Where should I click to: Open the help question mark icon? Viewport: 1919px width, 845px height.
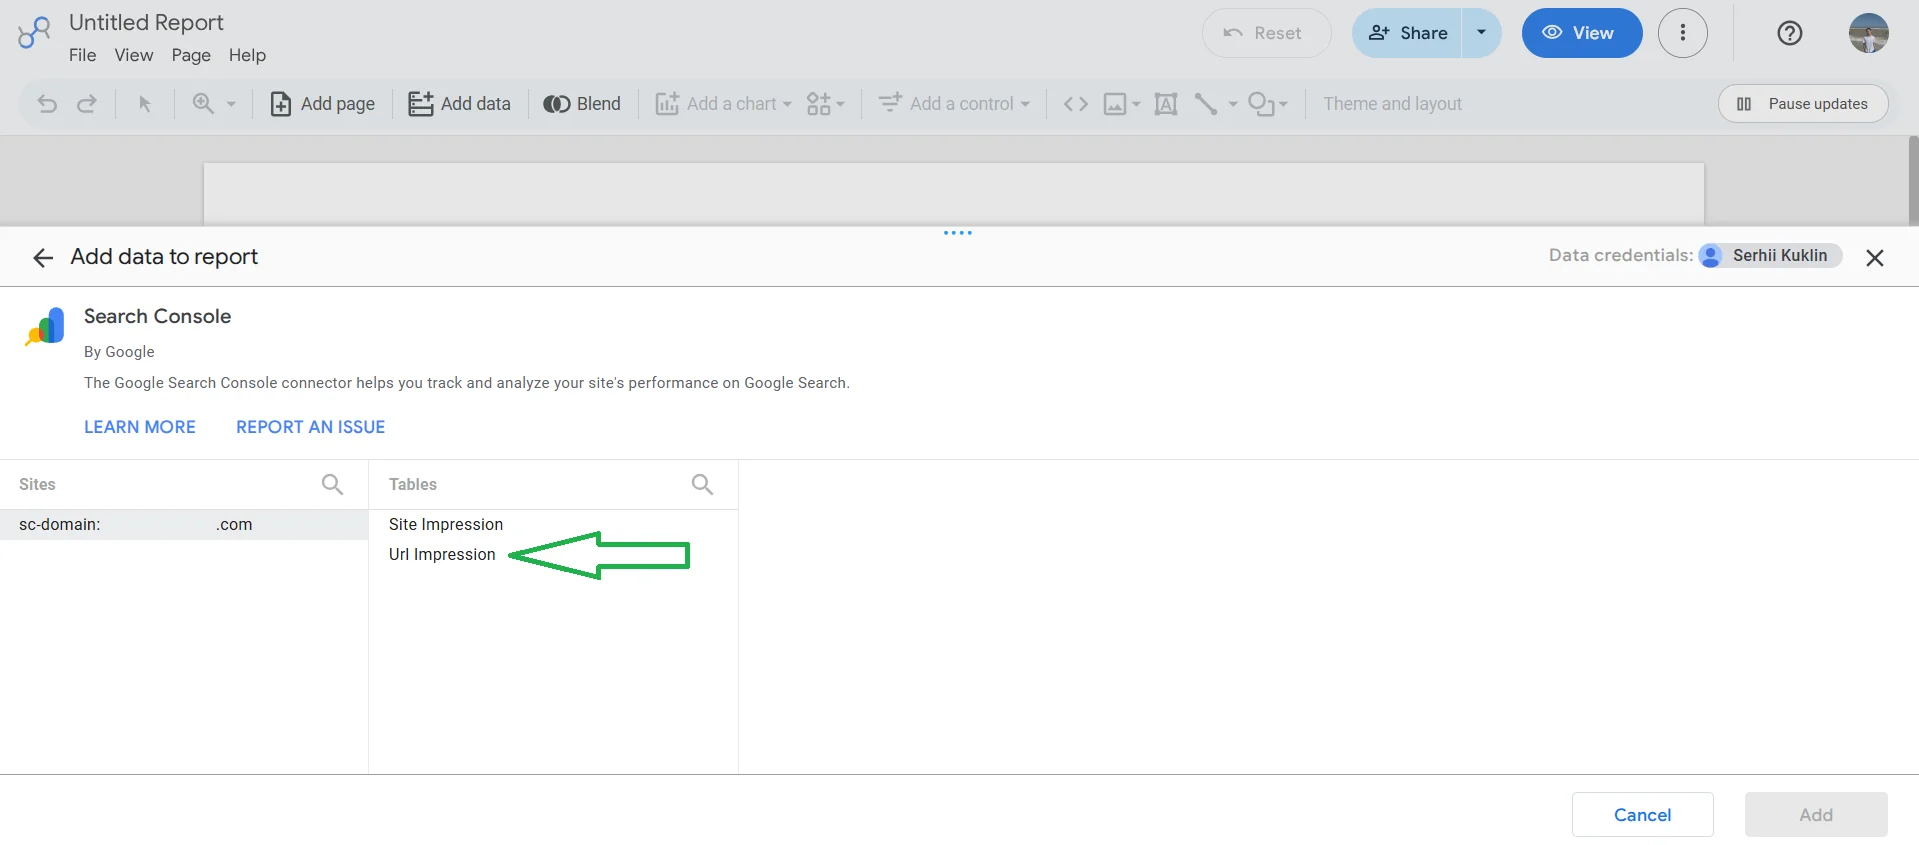click(x=1790, y=33)
